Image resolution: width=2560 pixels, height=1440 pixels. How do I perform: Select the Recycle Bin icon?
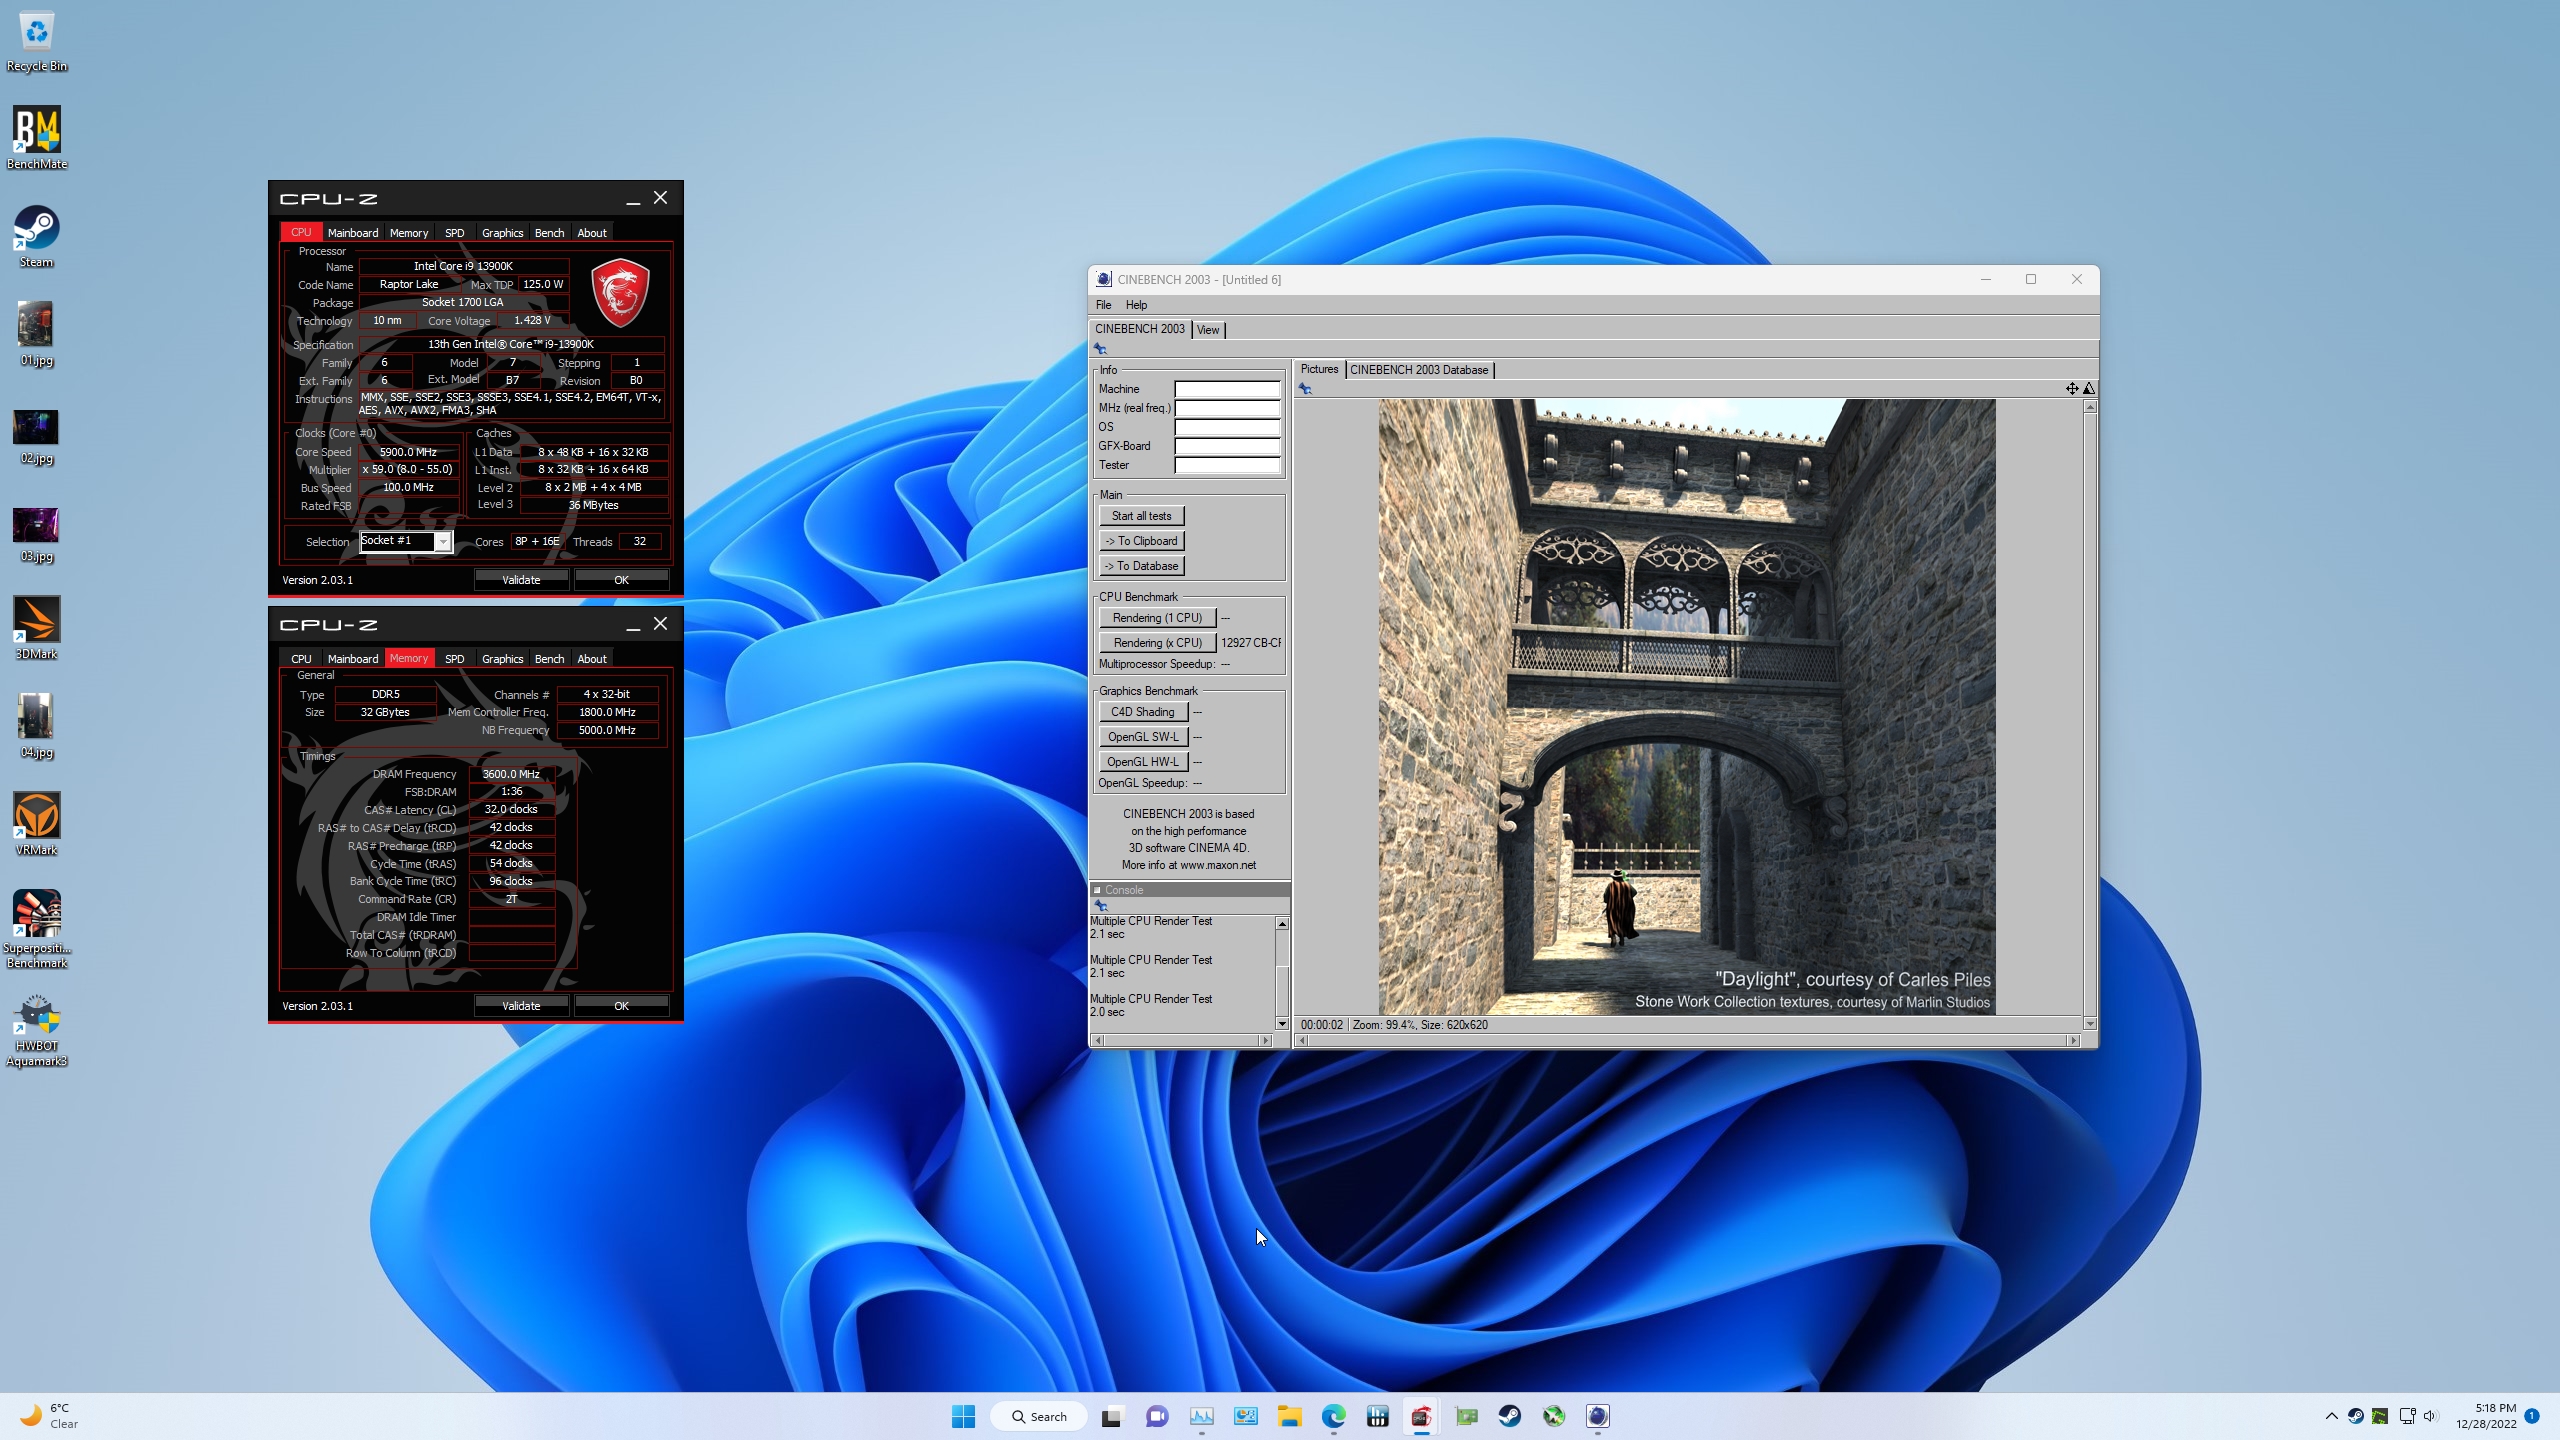coord(37,42)
